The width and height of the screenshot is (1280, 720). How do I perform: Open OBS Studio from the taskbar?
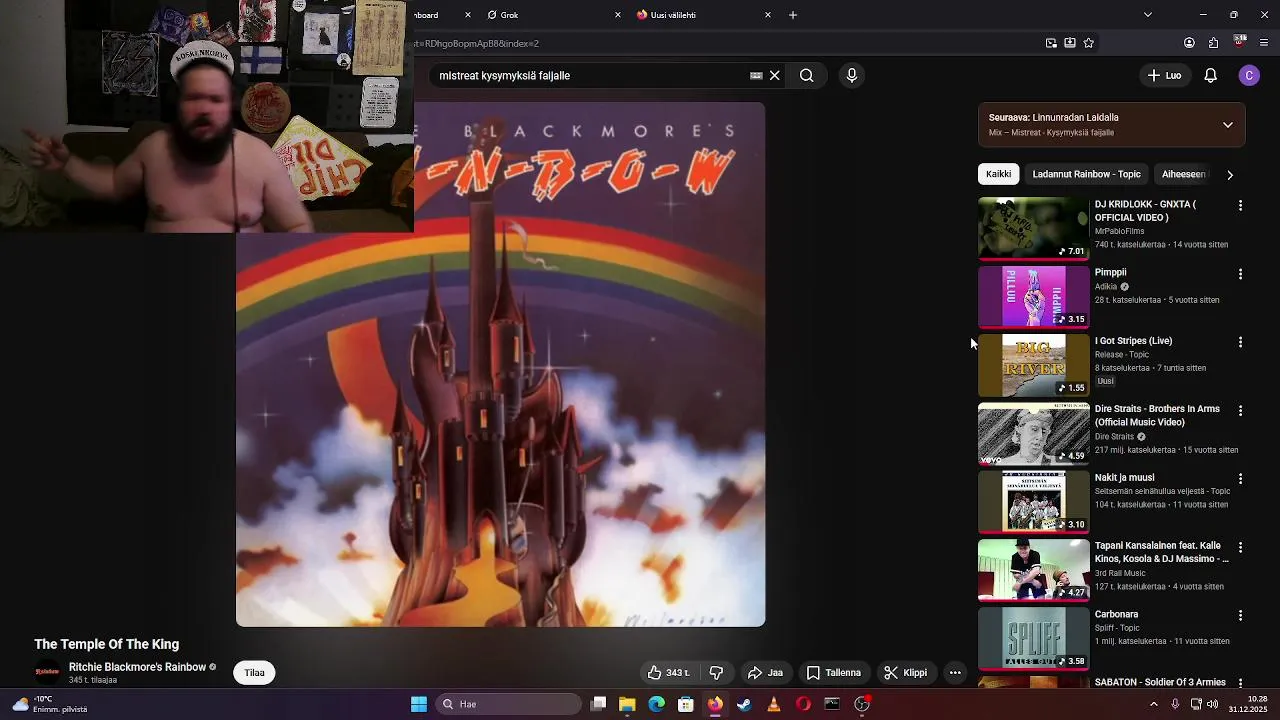click(862, 704)
